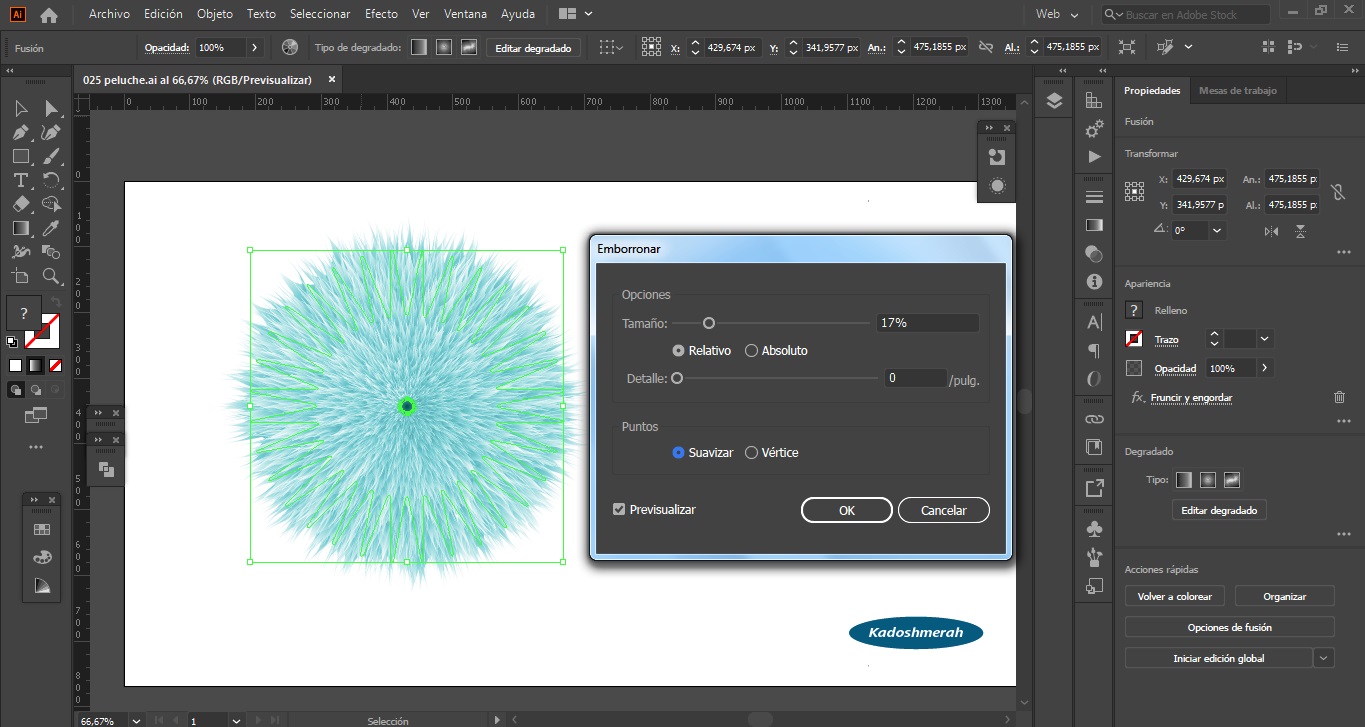
Task: Open the Actions play-button panel
Action: coord(1094,157)
